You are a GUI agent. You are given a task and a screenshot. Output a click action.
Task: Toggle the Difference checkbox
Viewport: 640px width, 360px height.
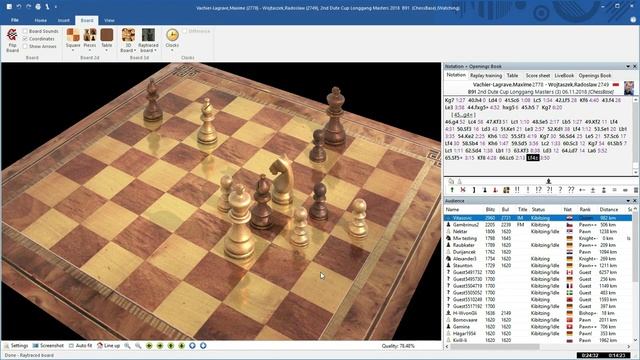pyautogui.click(x=184, y=31)
